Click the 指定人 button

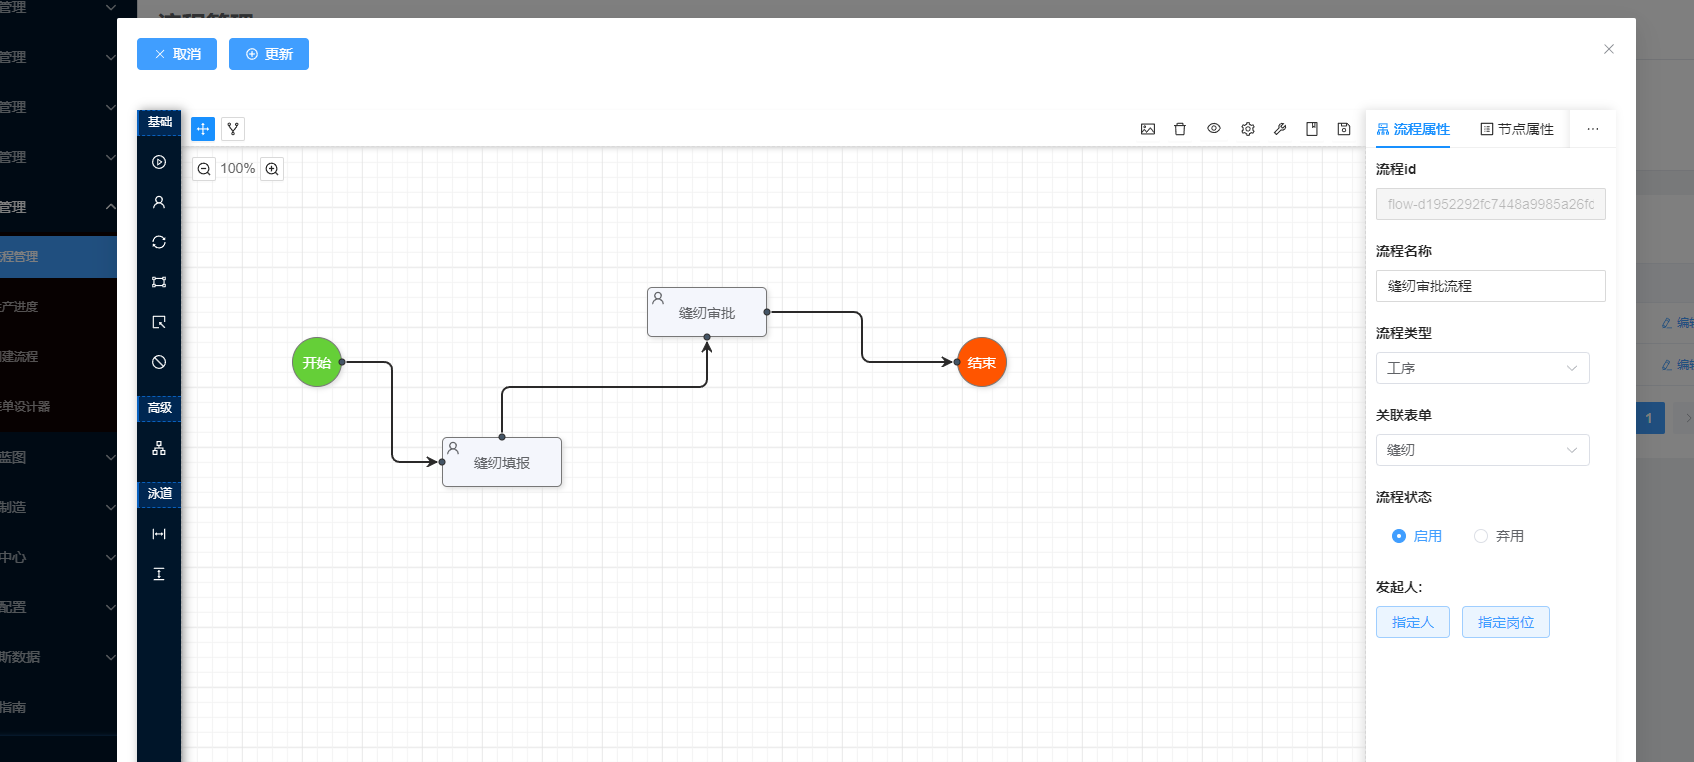[x=1413, y=622]
